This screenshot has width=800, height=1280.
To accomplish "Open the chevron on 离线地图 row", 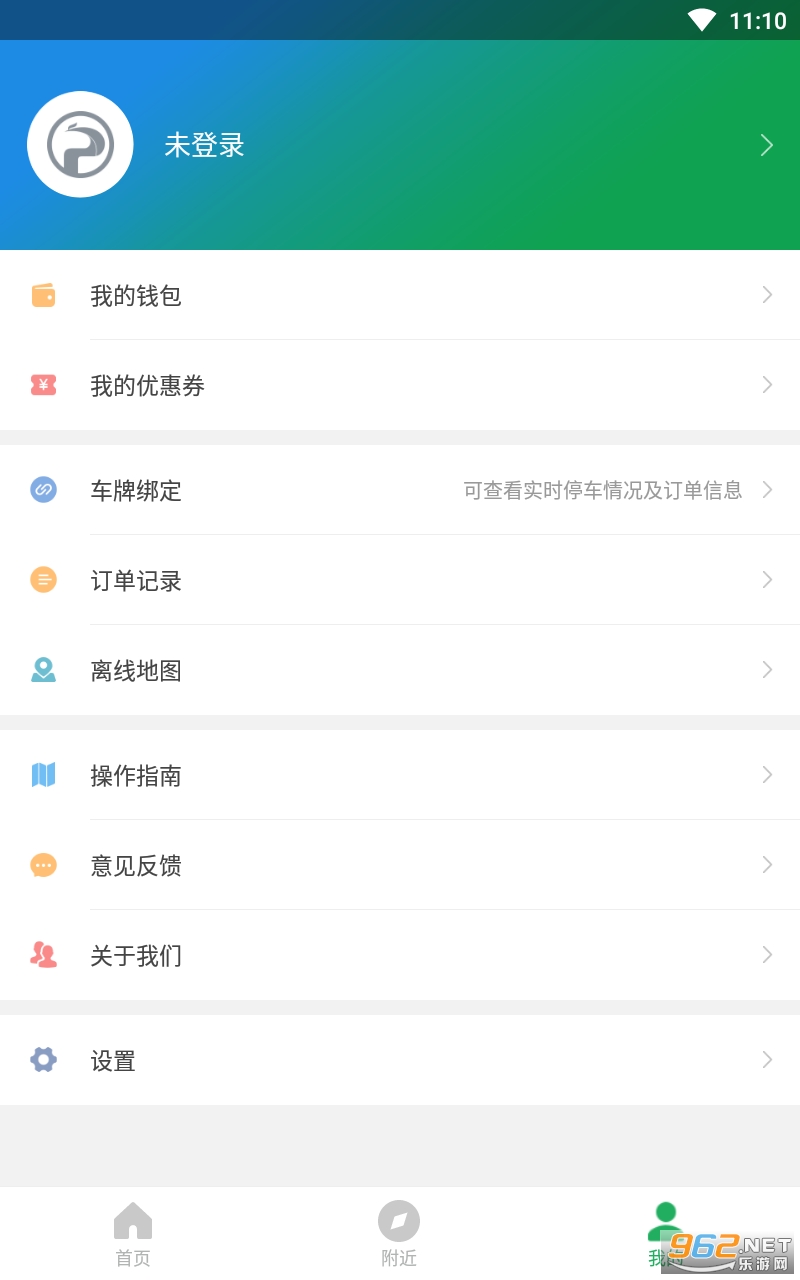I will tap(767, 670).
